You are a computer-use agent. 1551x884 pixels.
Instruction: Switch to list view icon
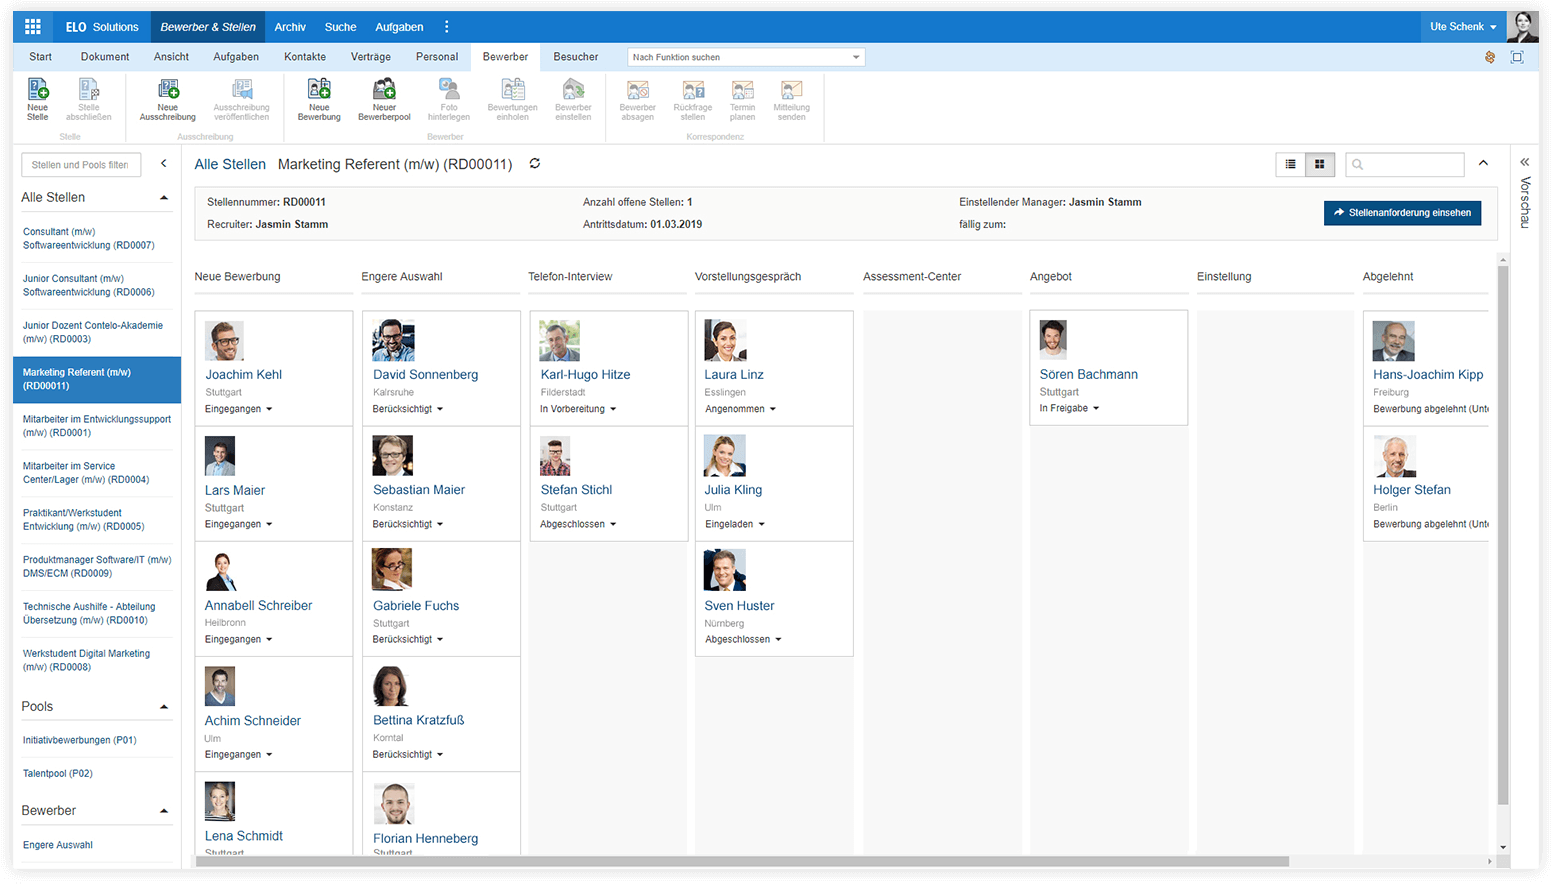click(1291, 164)
